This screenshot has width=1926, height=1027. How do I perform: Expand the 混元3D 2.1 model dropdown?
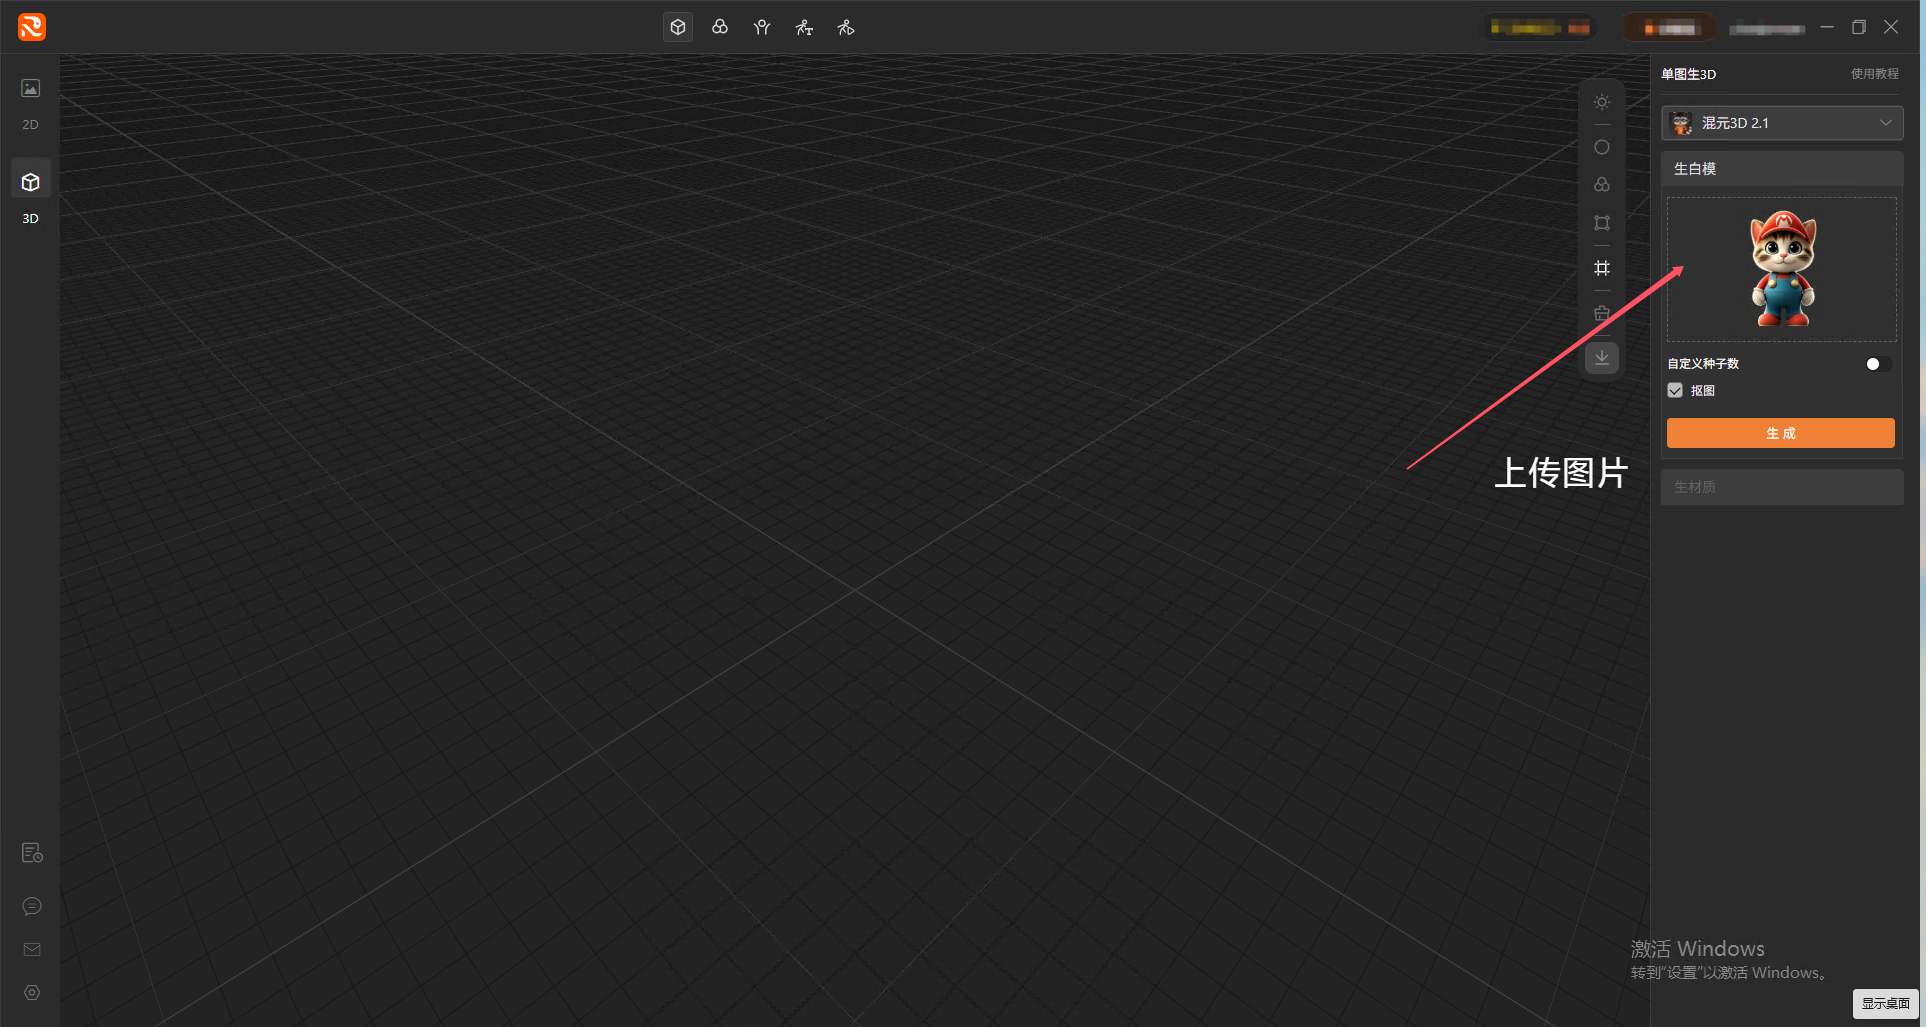click(1782, 123)
